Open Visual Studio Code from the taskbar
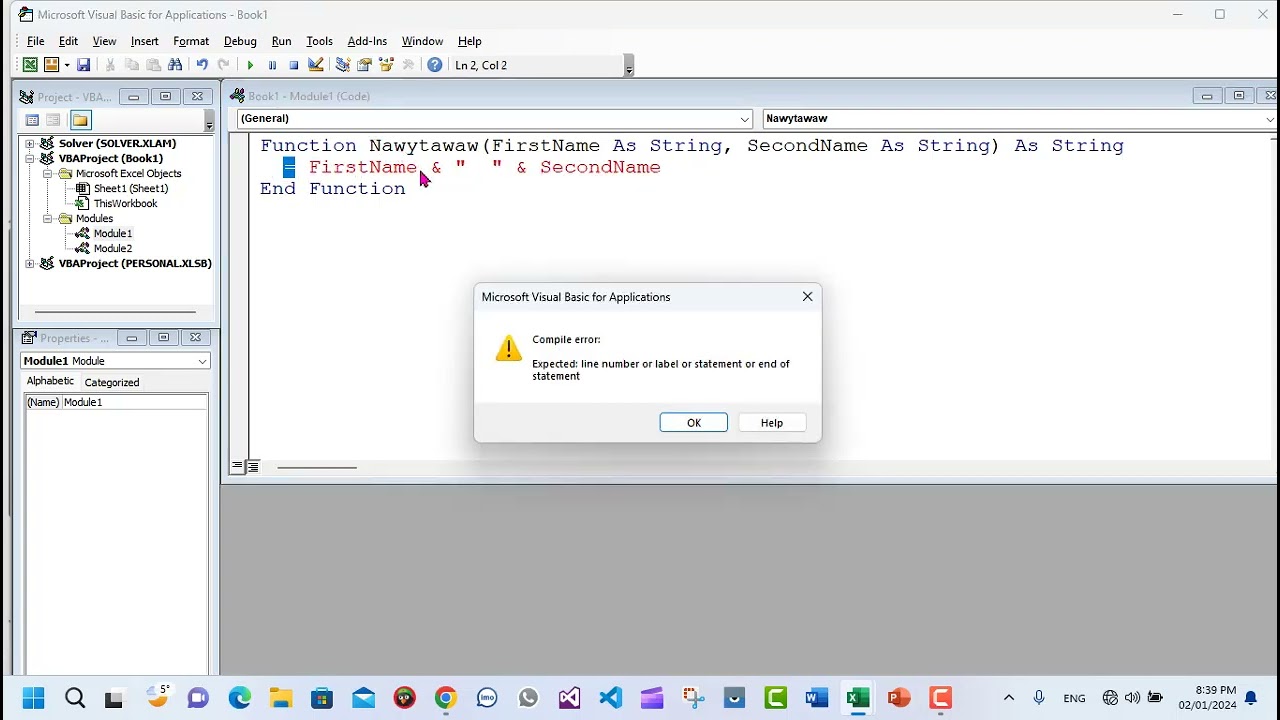The image size is (1280, 720). tap(611, 698)
